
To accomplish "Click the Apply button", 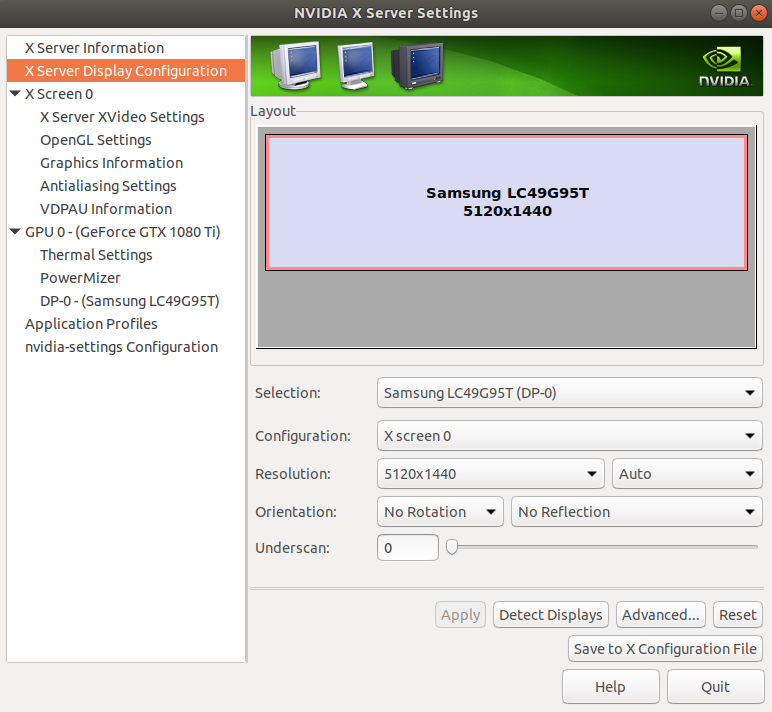I will (460, 615).
